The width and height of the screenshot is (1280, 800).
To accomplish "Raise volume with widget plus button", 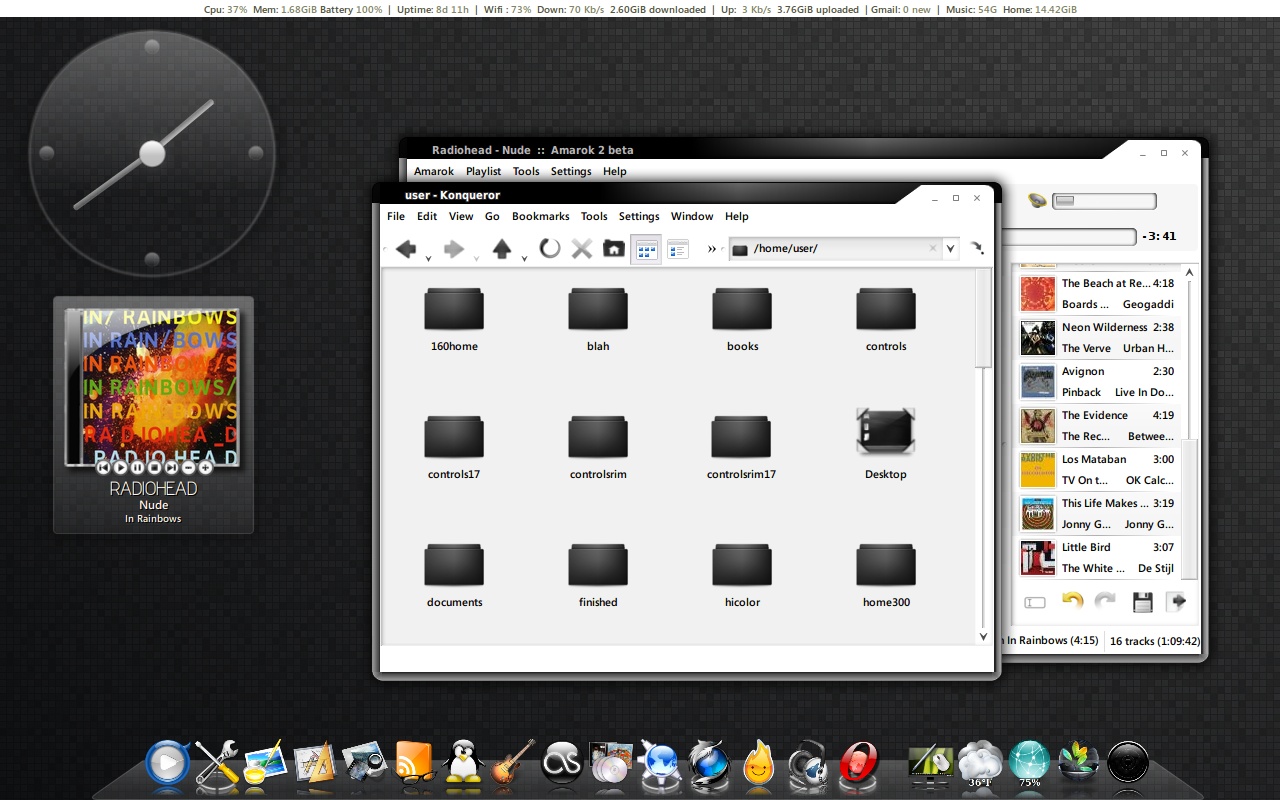I will pos(205,467).
